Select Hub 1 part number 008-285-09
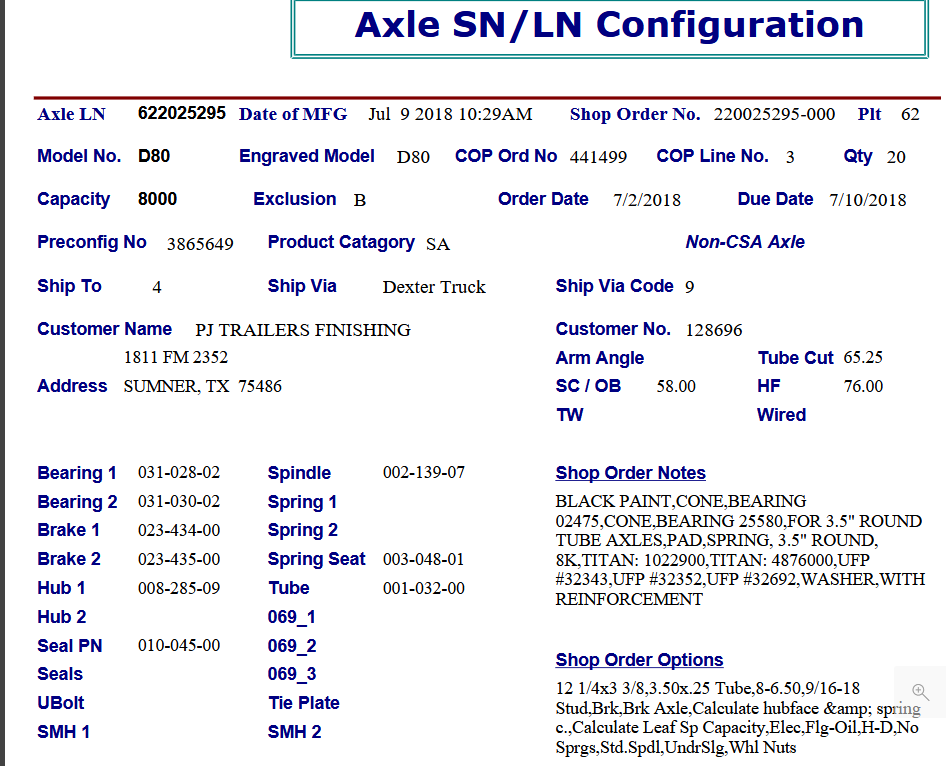The height and width of the screenshot is (766, 946). pyautogui.click(x=179, y=588)
